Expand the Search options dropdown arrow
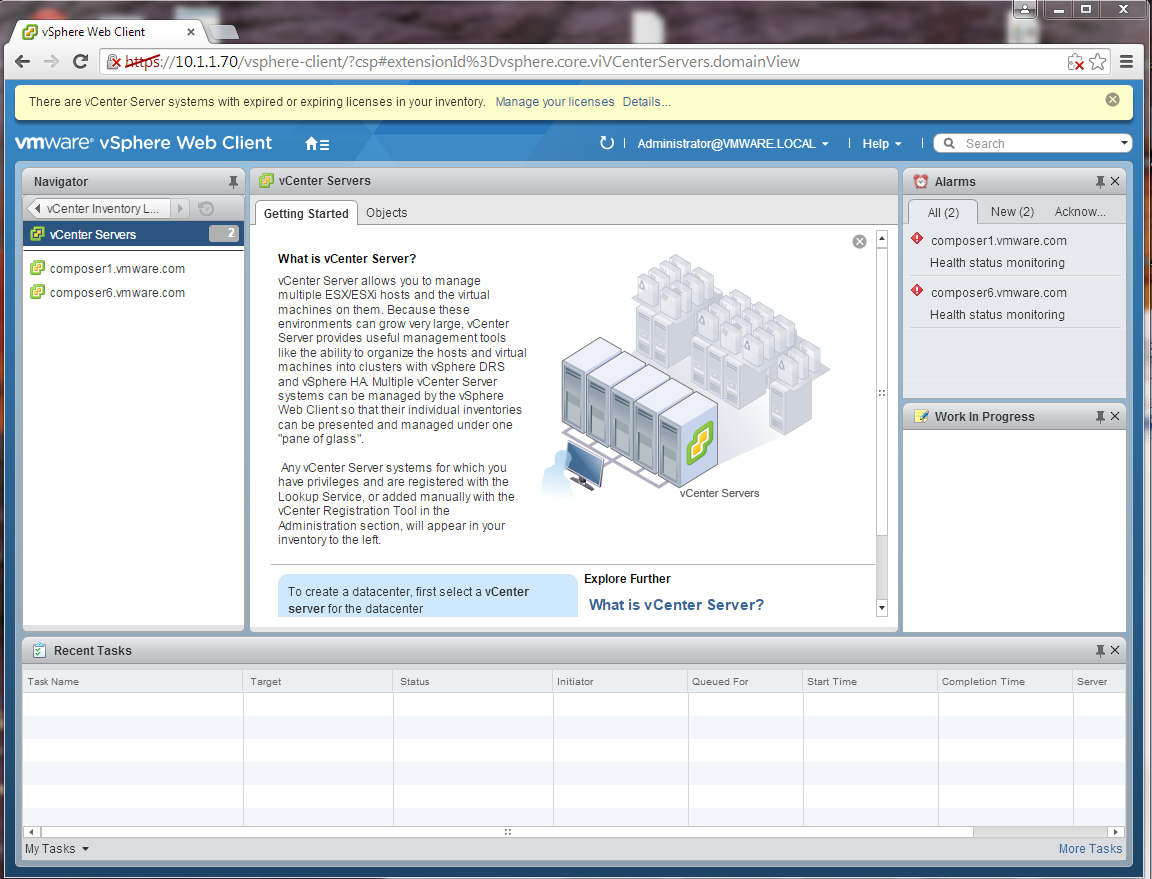Viewport: 1152px width, 879px height. [1124, 143]
